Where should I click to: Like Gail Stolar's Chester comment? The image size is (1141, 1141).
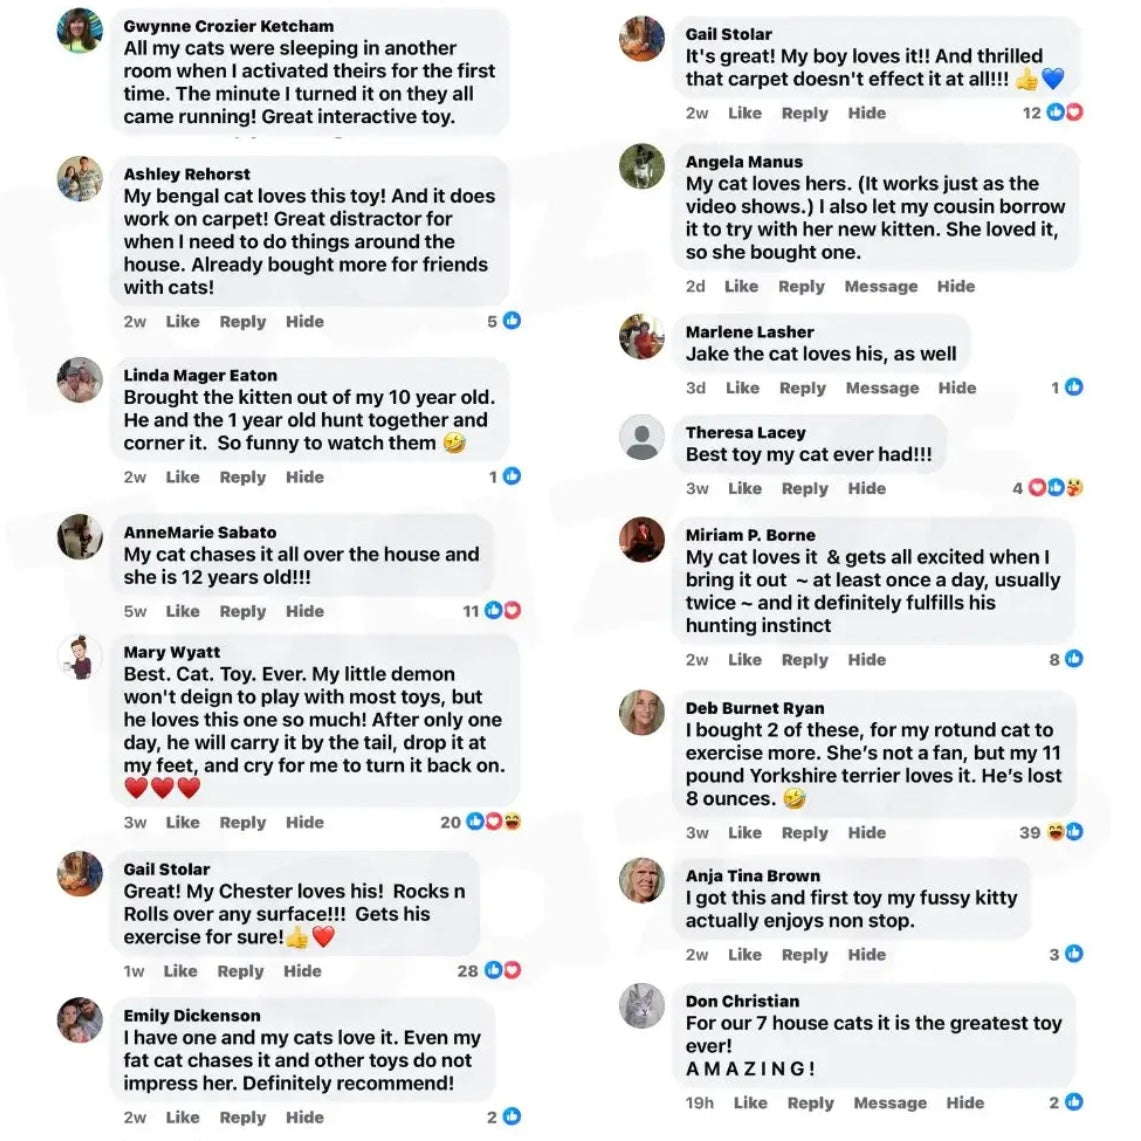[180, 971]
